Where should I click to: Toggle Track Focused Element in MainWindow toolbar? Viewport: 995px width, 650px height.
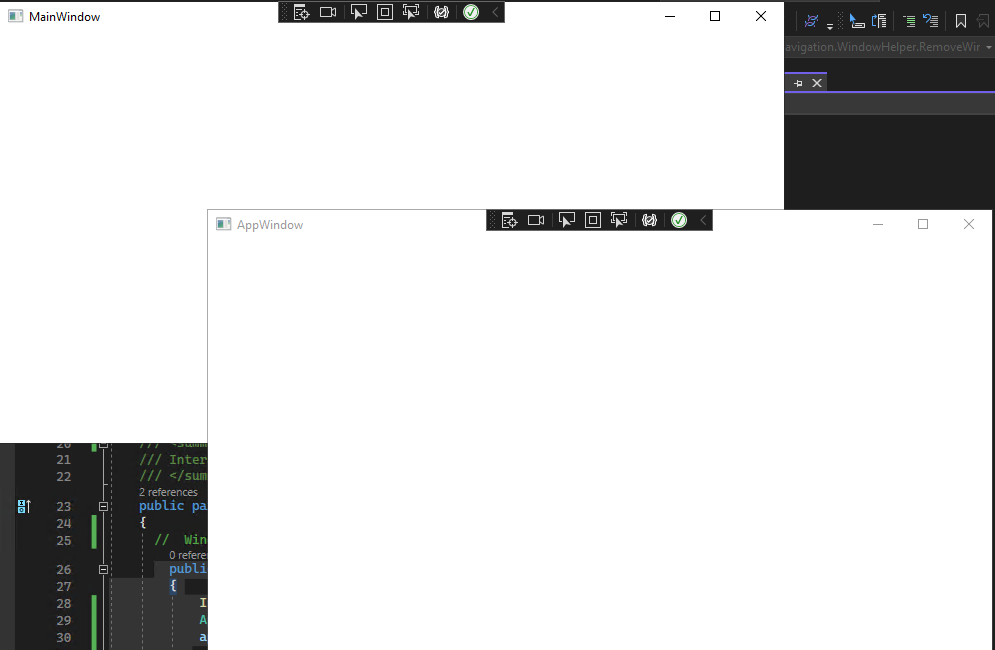click(411, 12)
